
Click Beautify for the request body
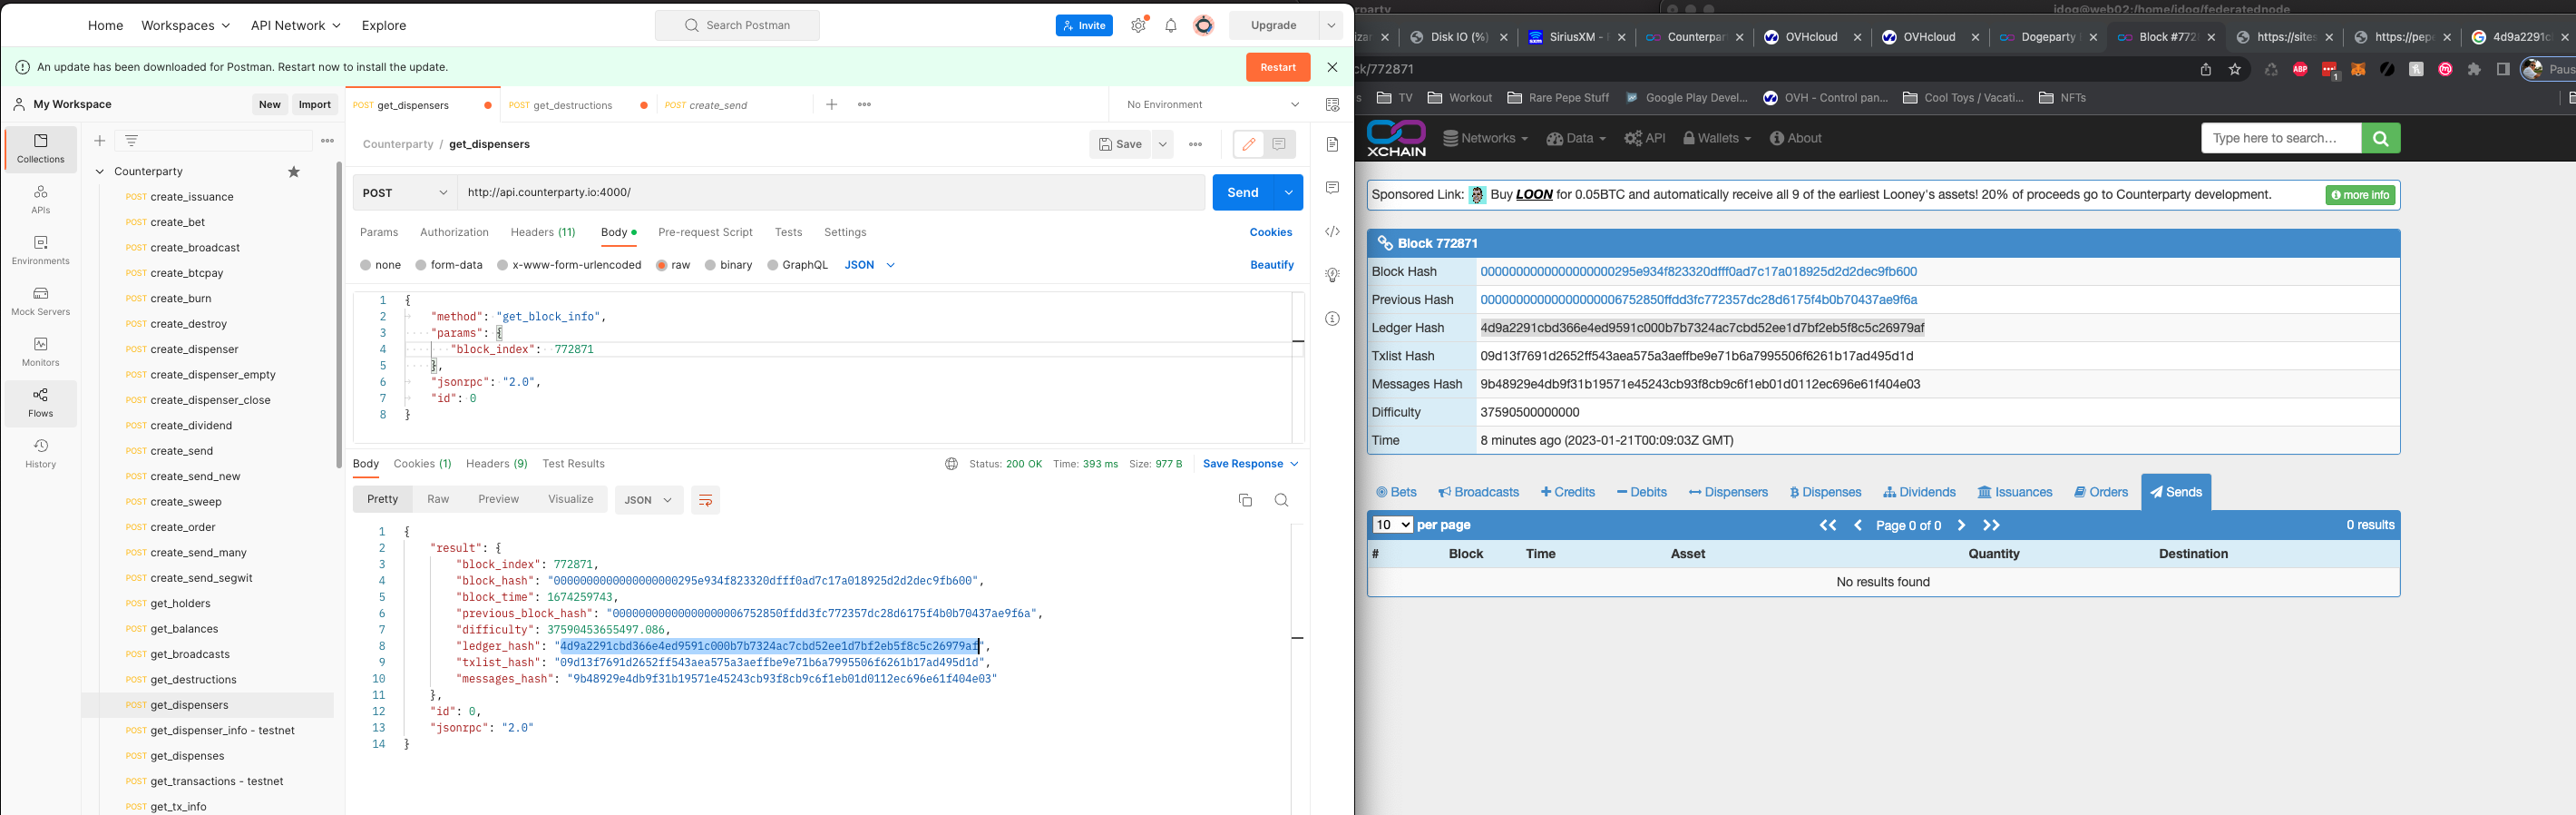click(1272, 265)
